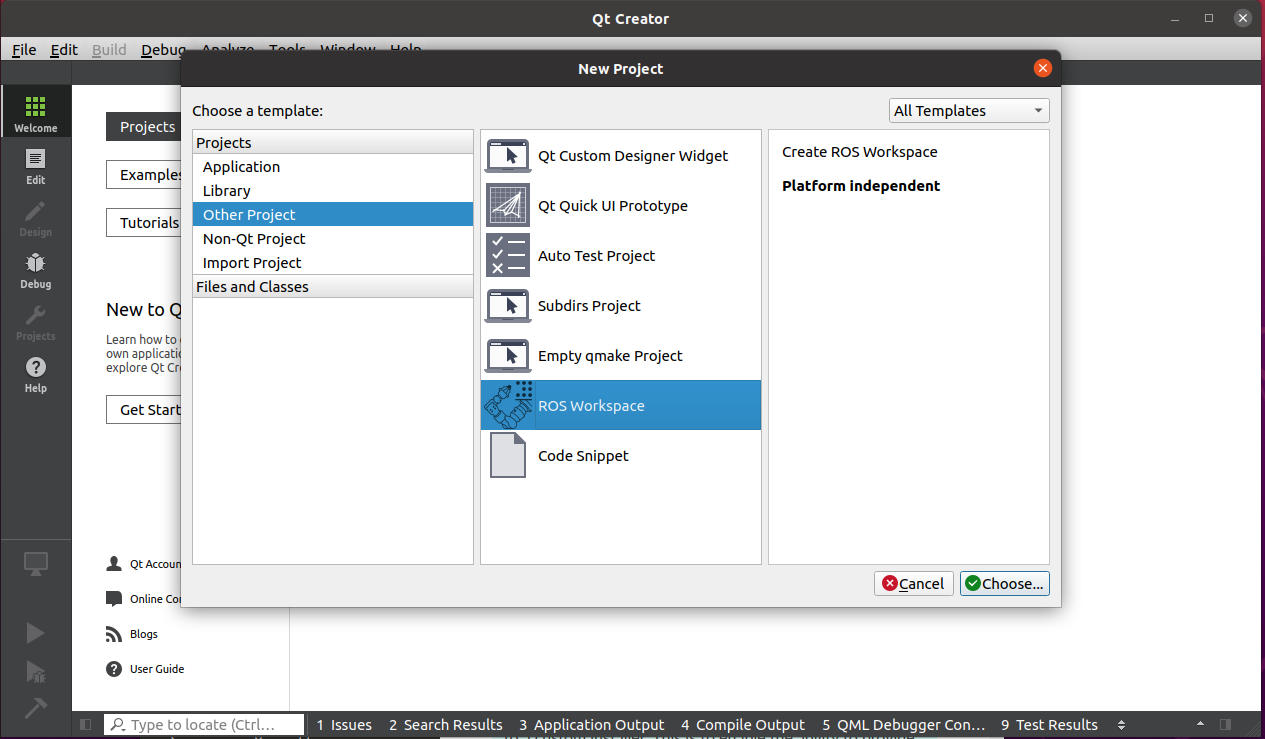1265x739 pixels.
Task: Open the Issues output pane
Action: 344,725
